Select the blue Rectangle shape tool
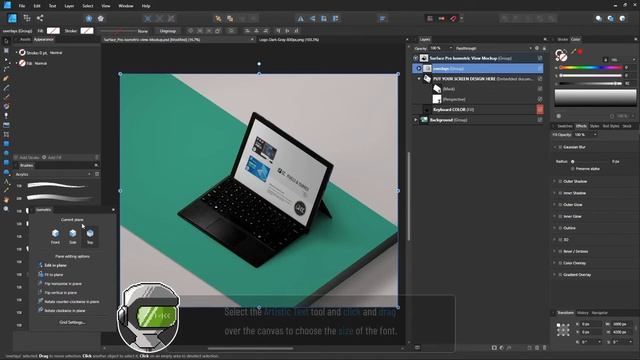This screenshot has width=640, height=360. [x=6, y=144]
